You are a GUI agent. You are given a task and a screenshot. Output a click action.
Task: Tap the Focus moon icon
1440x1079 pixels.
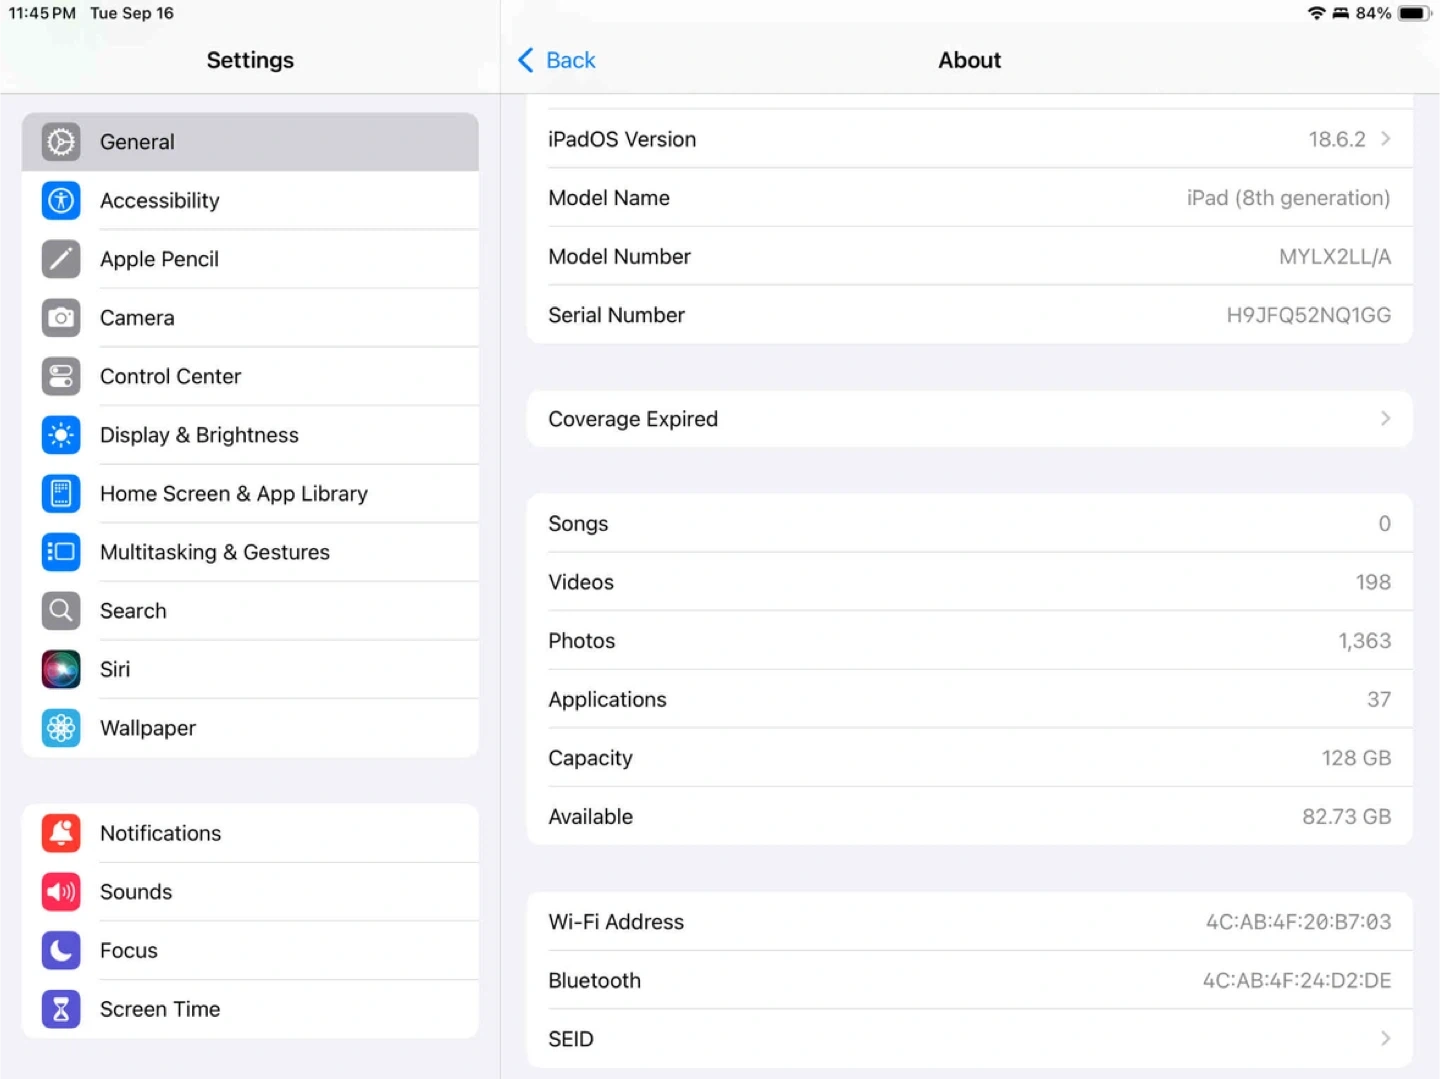61,950
